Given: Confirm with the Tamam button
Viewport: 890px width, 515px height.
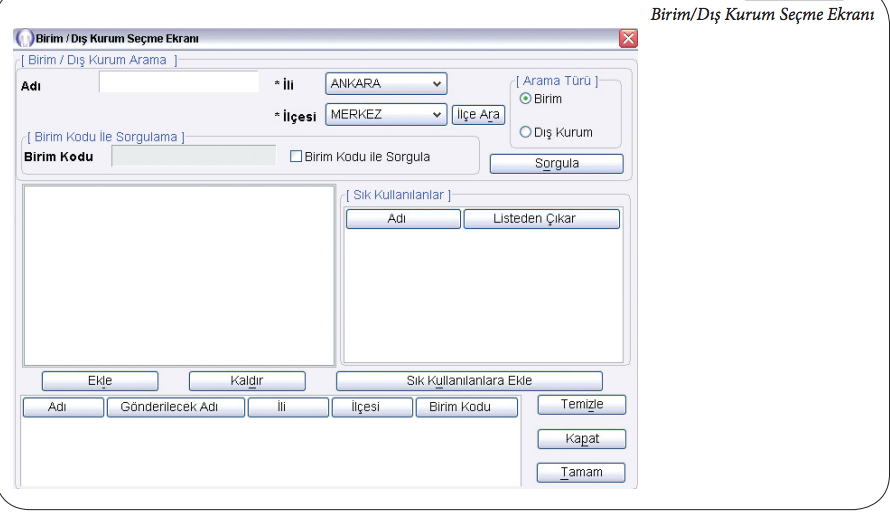Looking at the screenshot, I should tap(581, 472).
